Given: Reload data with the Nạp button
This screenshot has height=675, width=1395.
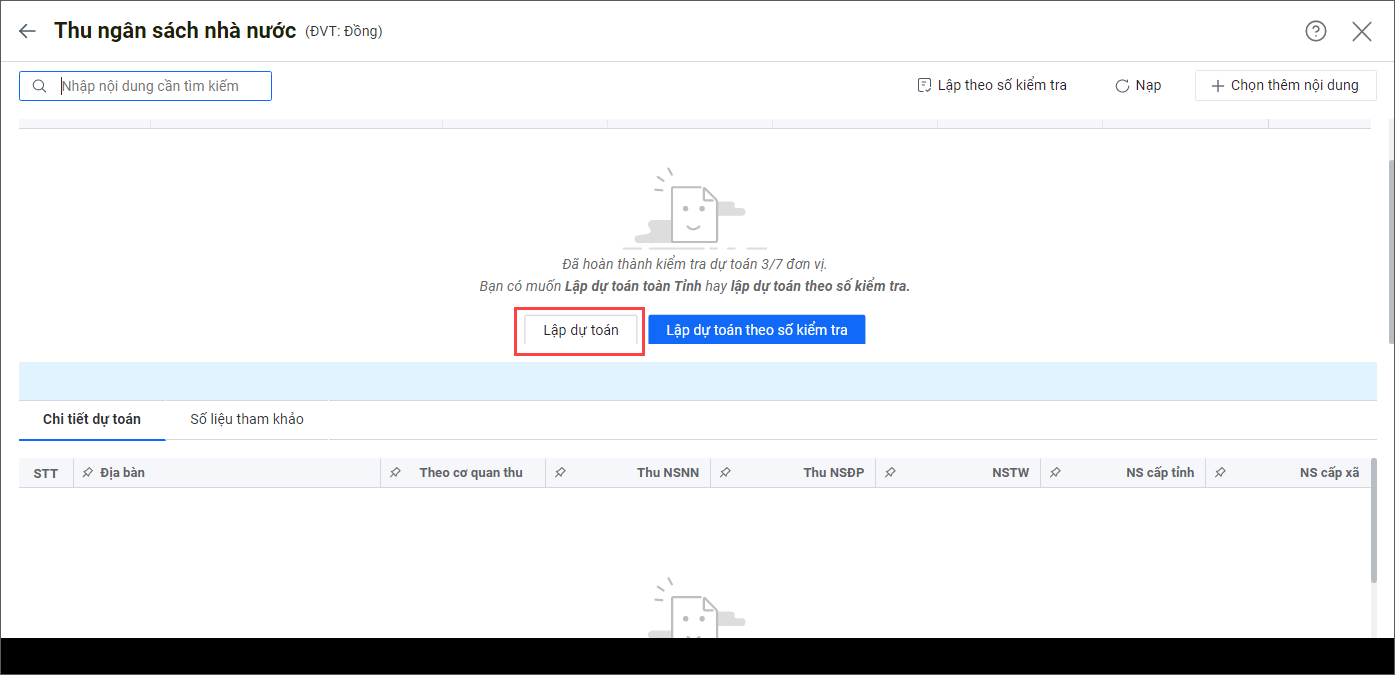Looking at the screenshot, I should pos(1138,86).
